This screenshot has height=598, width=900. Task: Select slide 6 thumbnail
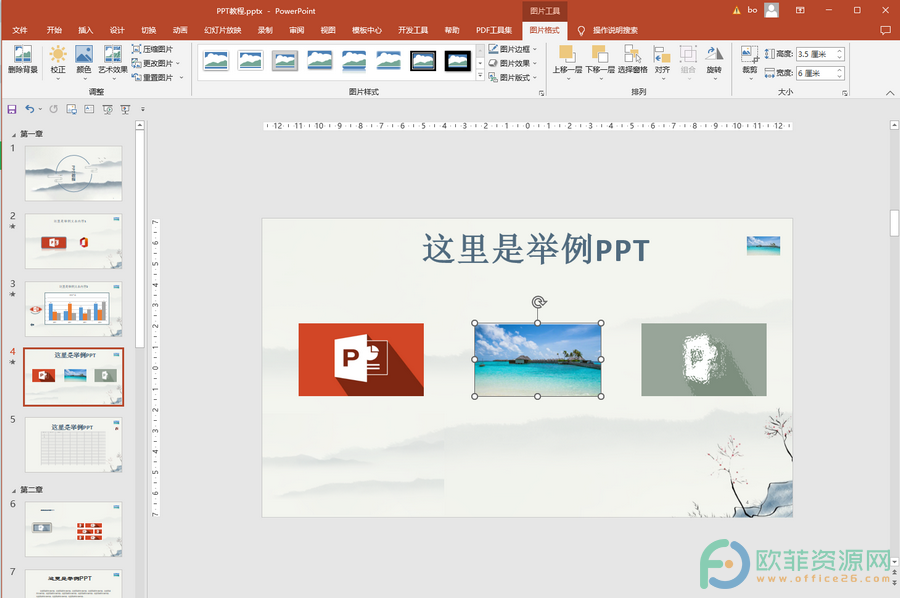(73, 529)
